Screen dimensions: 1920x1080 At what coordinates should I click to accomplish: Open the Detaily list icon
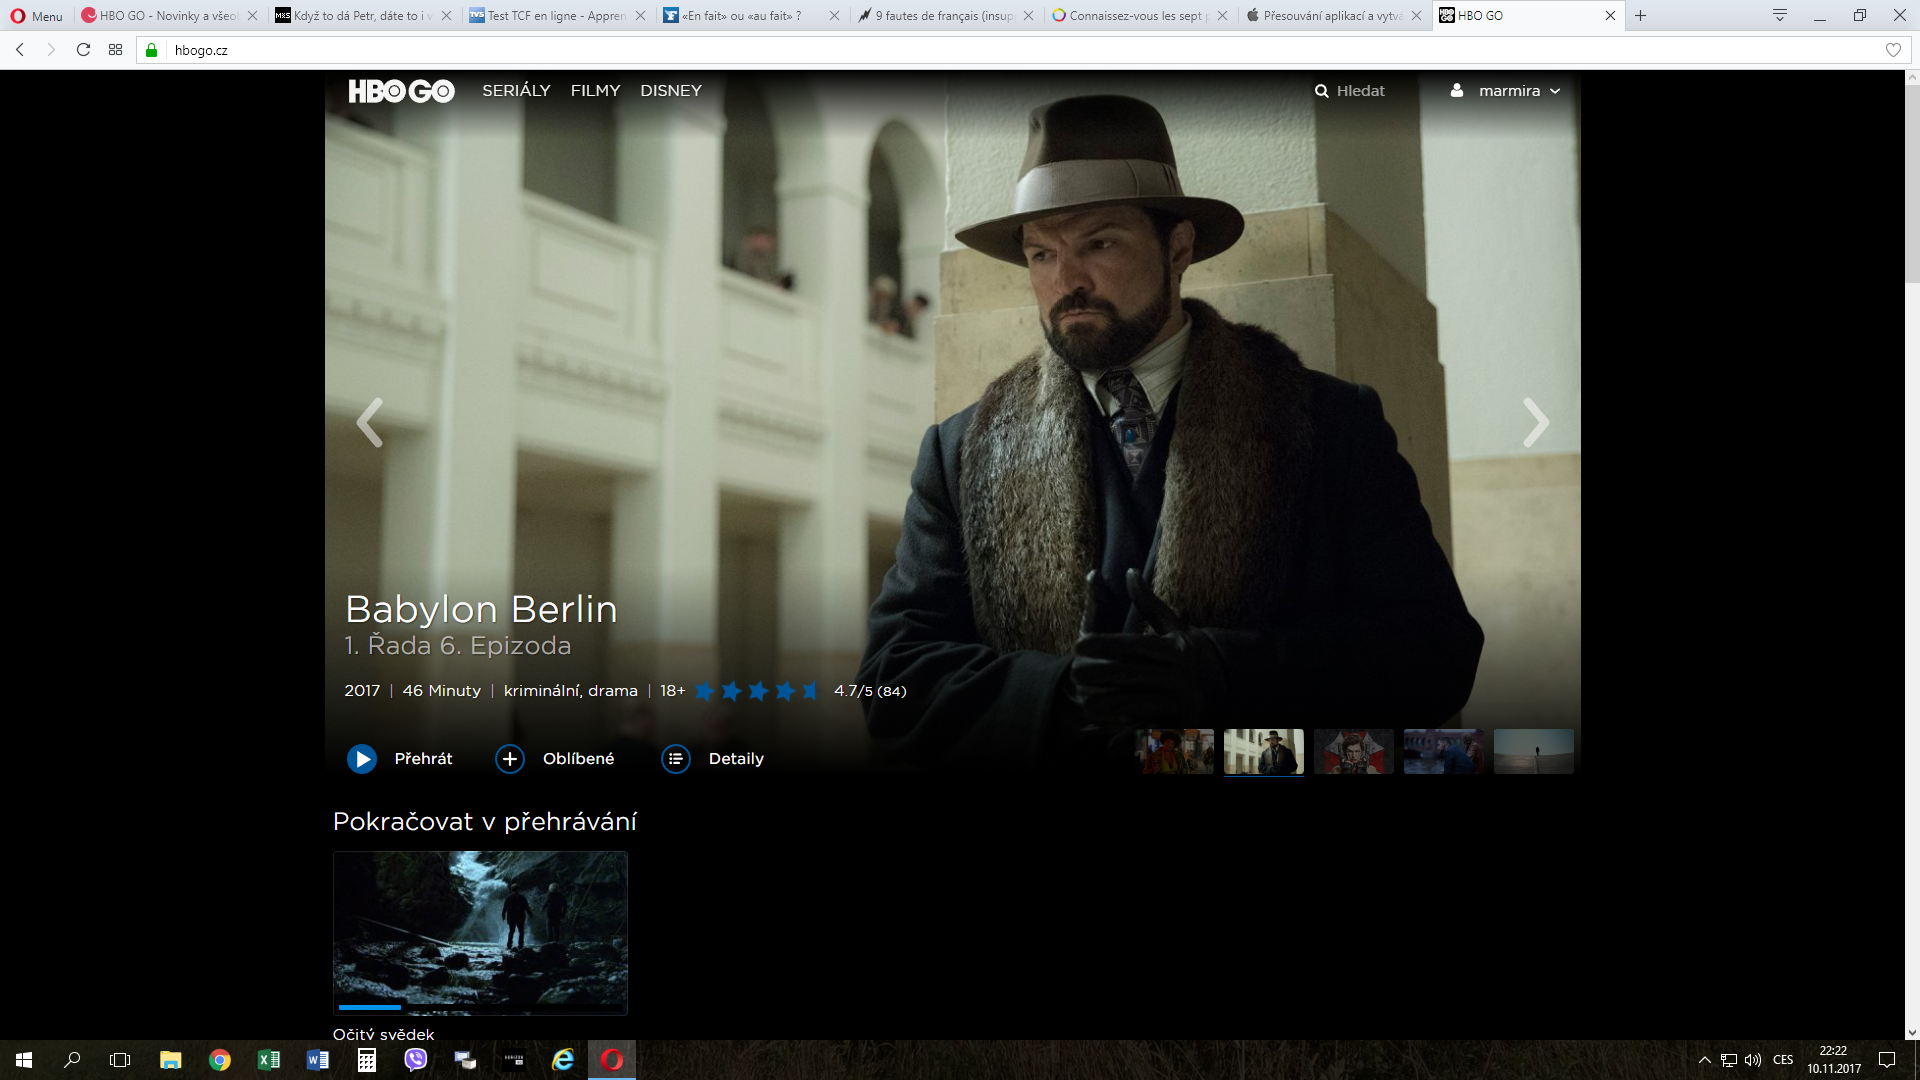pos(676,759)
